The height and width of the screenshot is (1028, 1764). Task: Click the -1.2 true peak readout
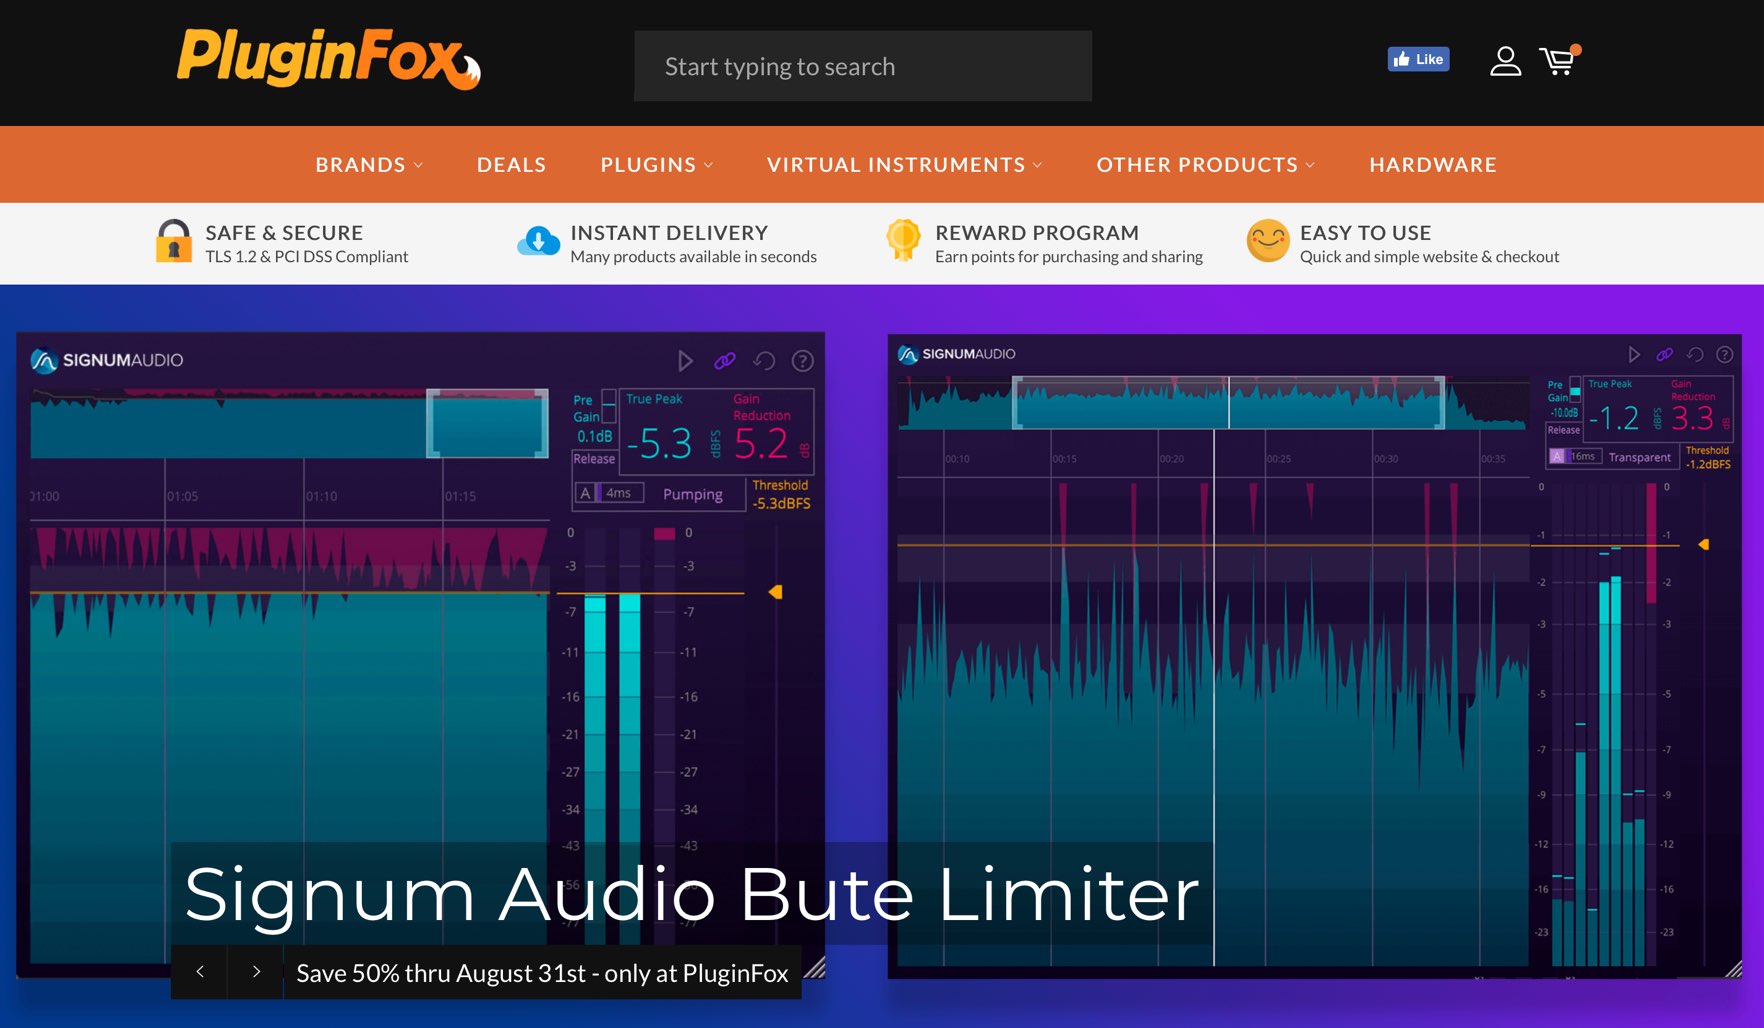pyautogui.click(x=1614, y=418)
